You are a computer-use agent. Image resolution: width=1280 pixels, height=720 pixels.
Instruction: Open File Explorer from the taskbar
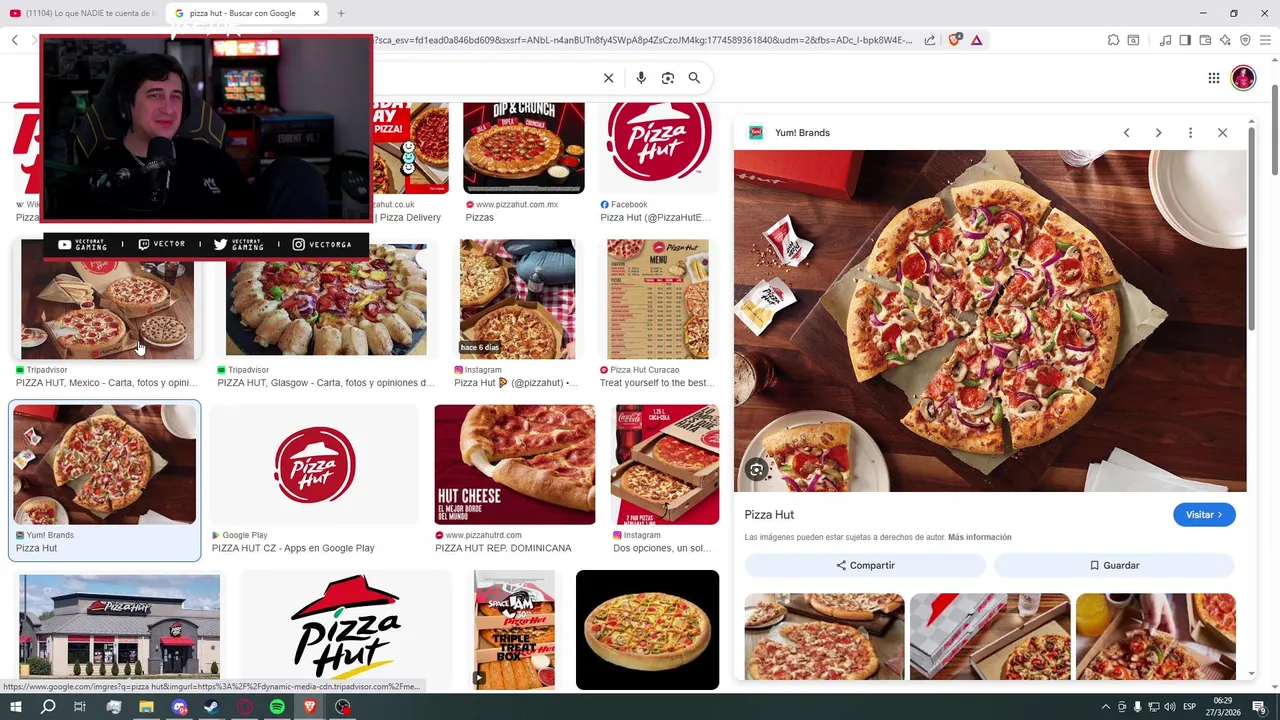[x=146, y=707]
